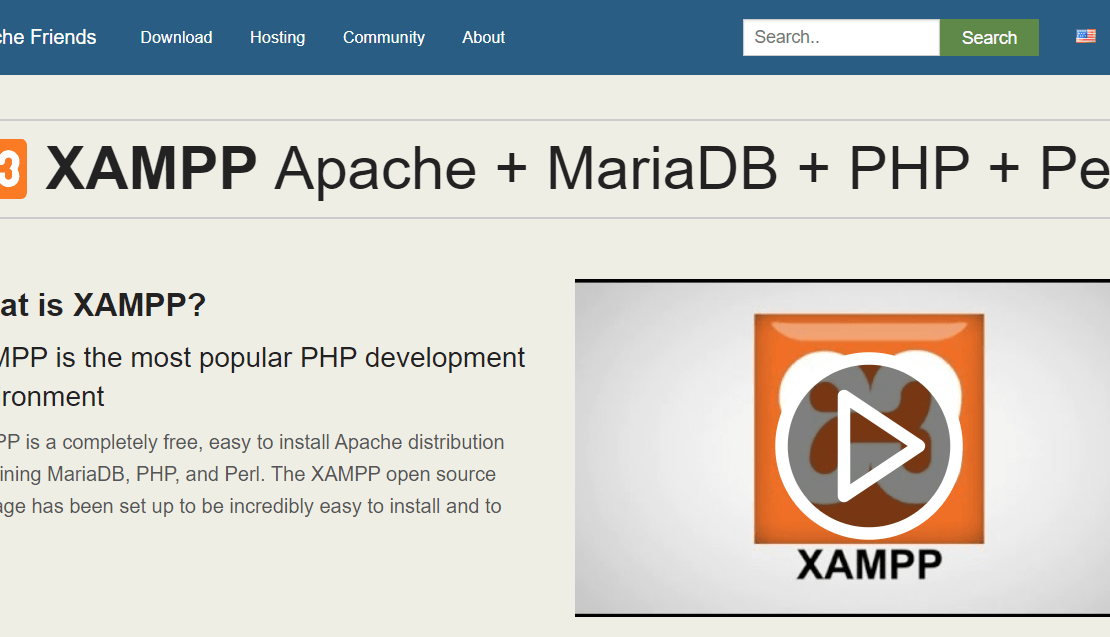
Task: Click the Apache Friends site title
Action: click(x=47, y=37)
